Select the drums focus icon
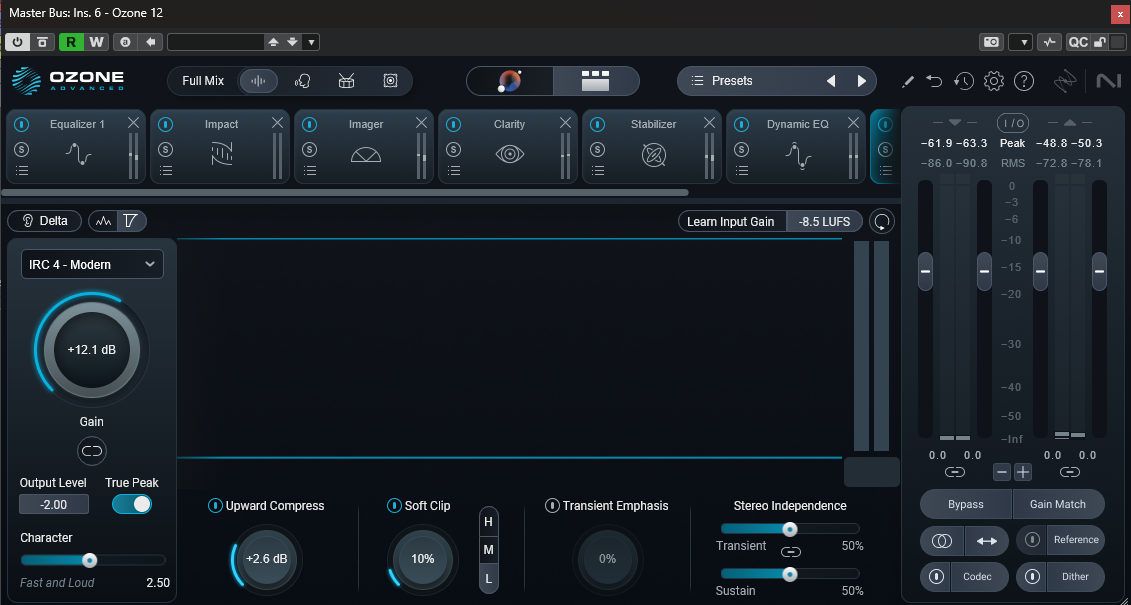 [x=346, y=81]
